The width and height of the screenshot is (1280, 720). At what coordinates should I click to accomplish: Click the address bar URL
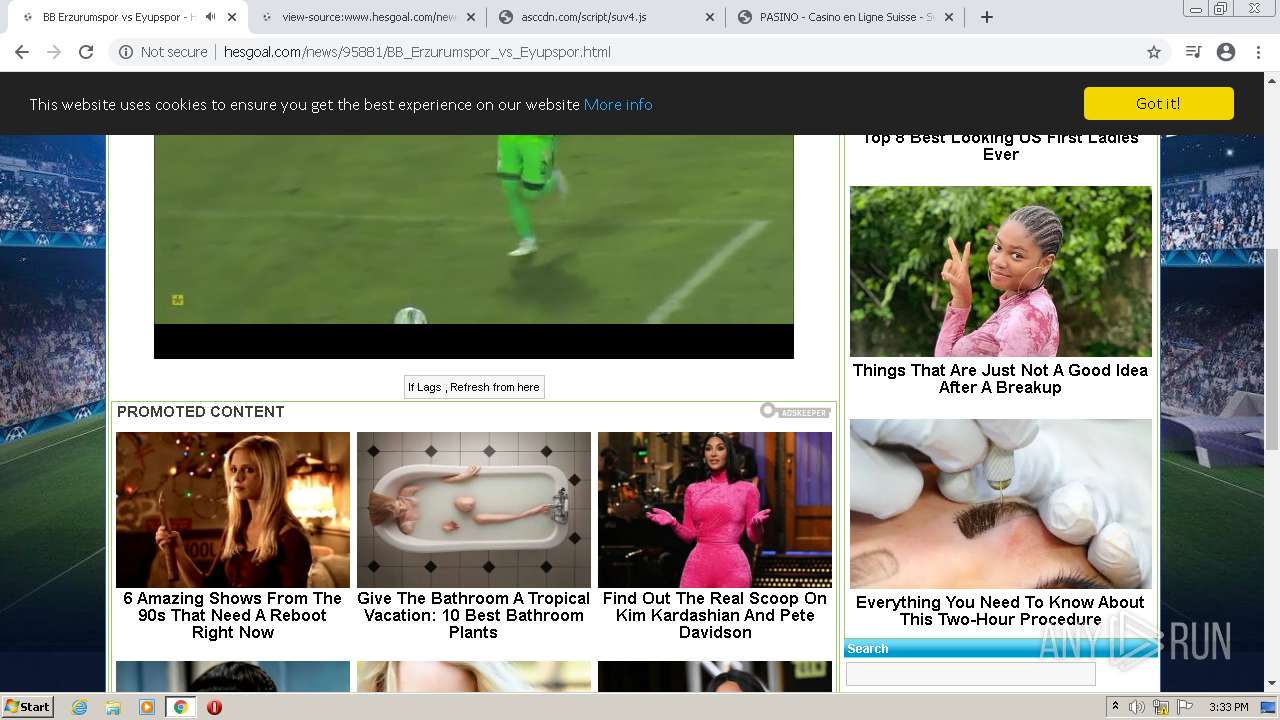click(x=417, y=52)
